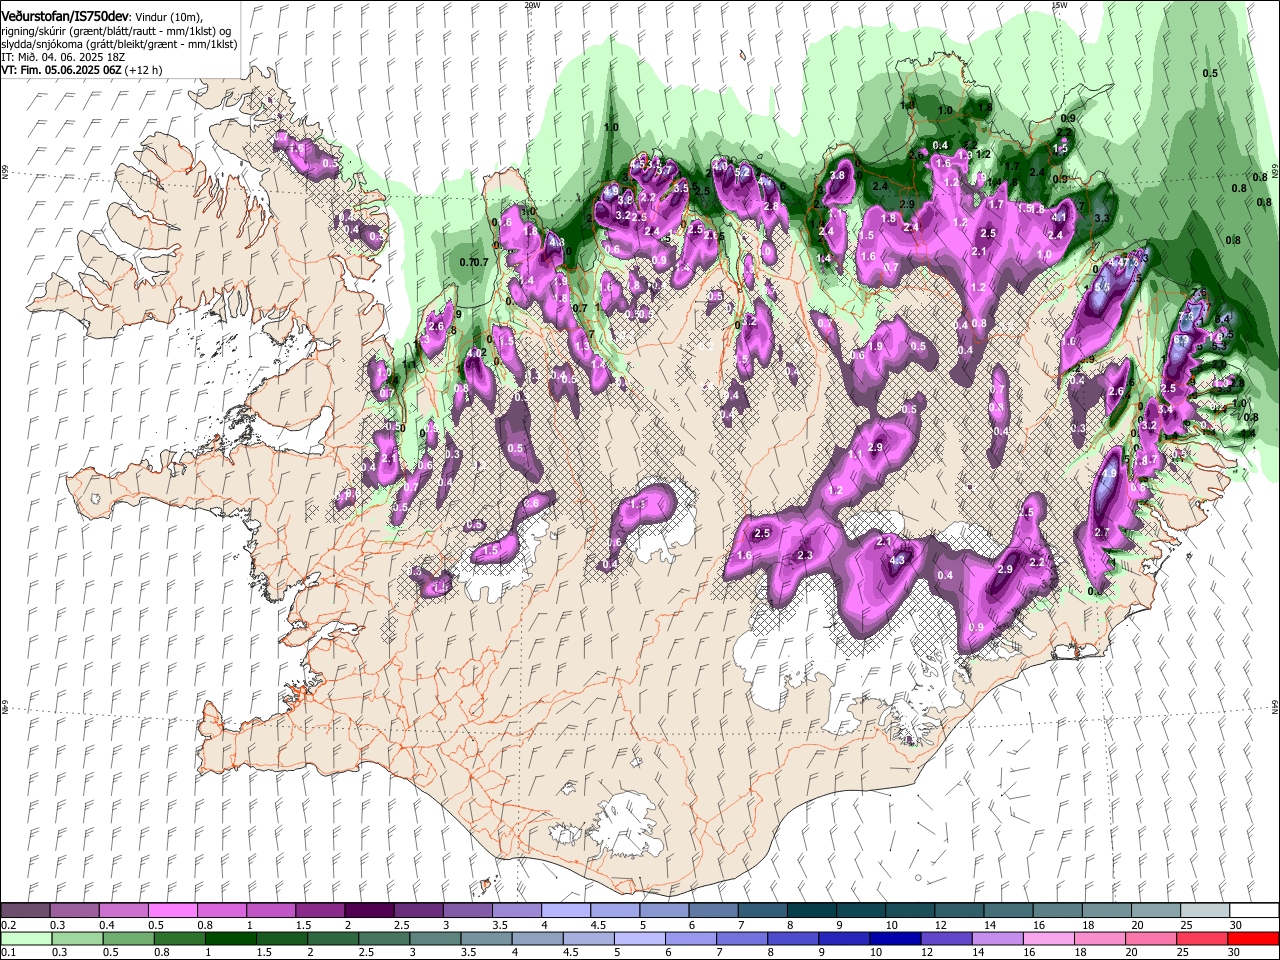
Task: Select the white above-30 snow scale swatch
Action: pos(1255,911)
